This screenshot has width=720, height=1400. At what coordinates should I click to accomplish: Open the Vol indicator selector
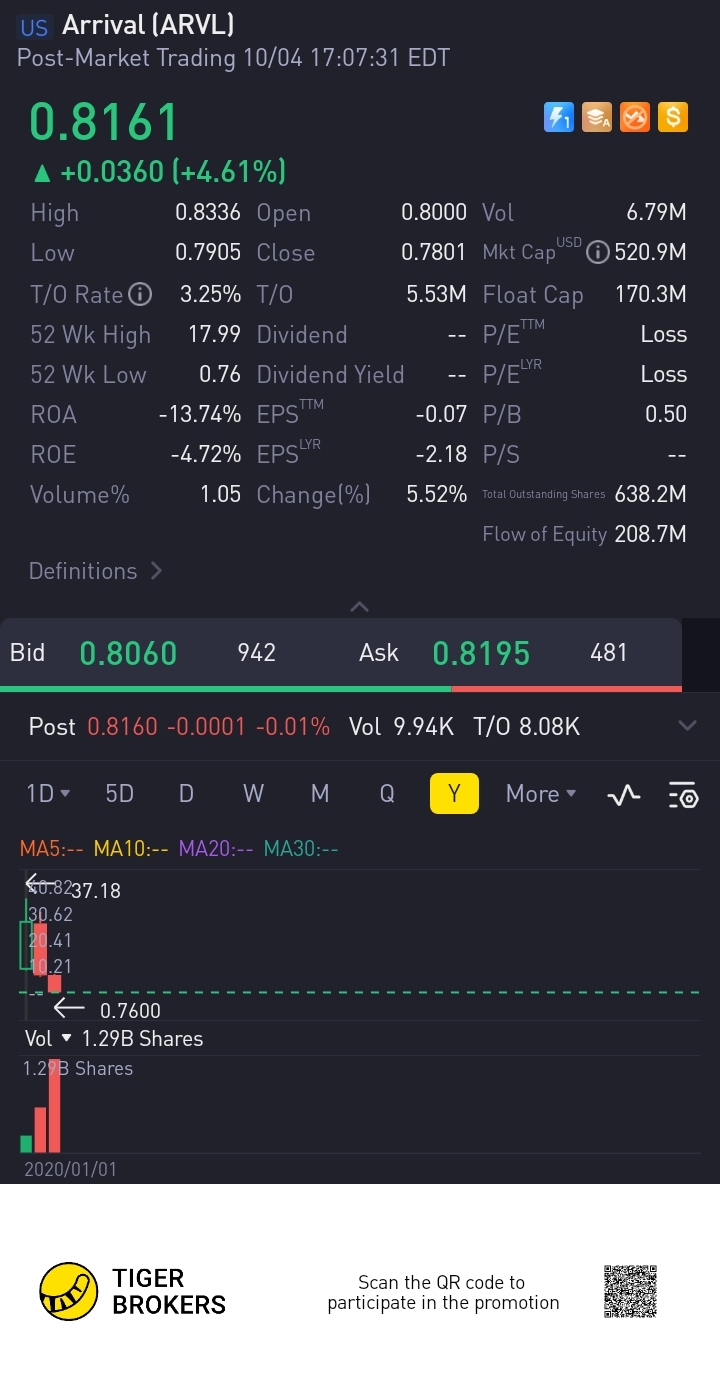[x=49, y=1038]
